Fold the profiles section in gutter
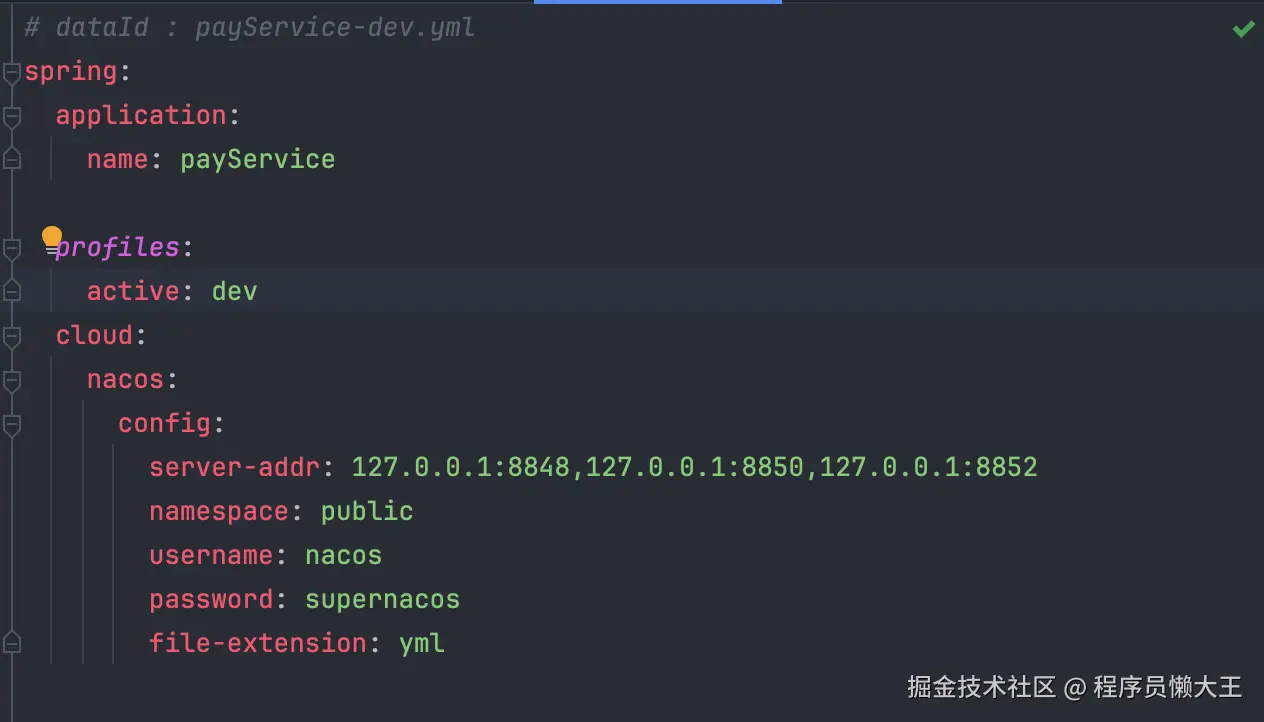This screenshot has width=1264, height=722. 11,247
